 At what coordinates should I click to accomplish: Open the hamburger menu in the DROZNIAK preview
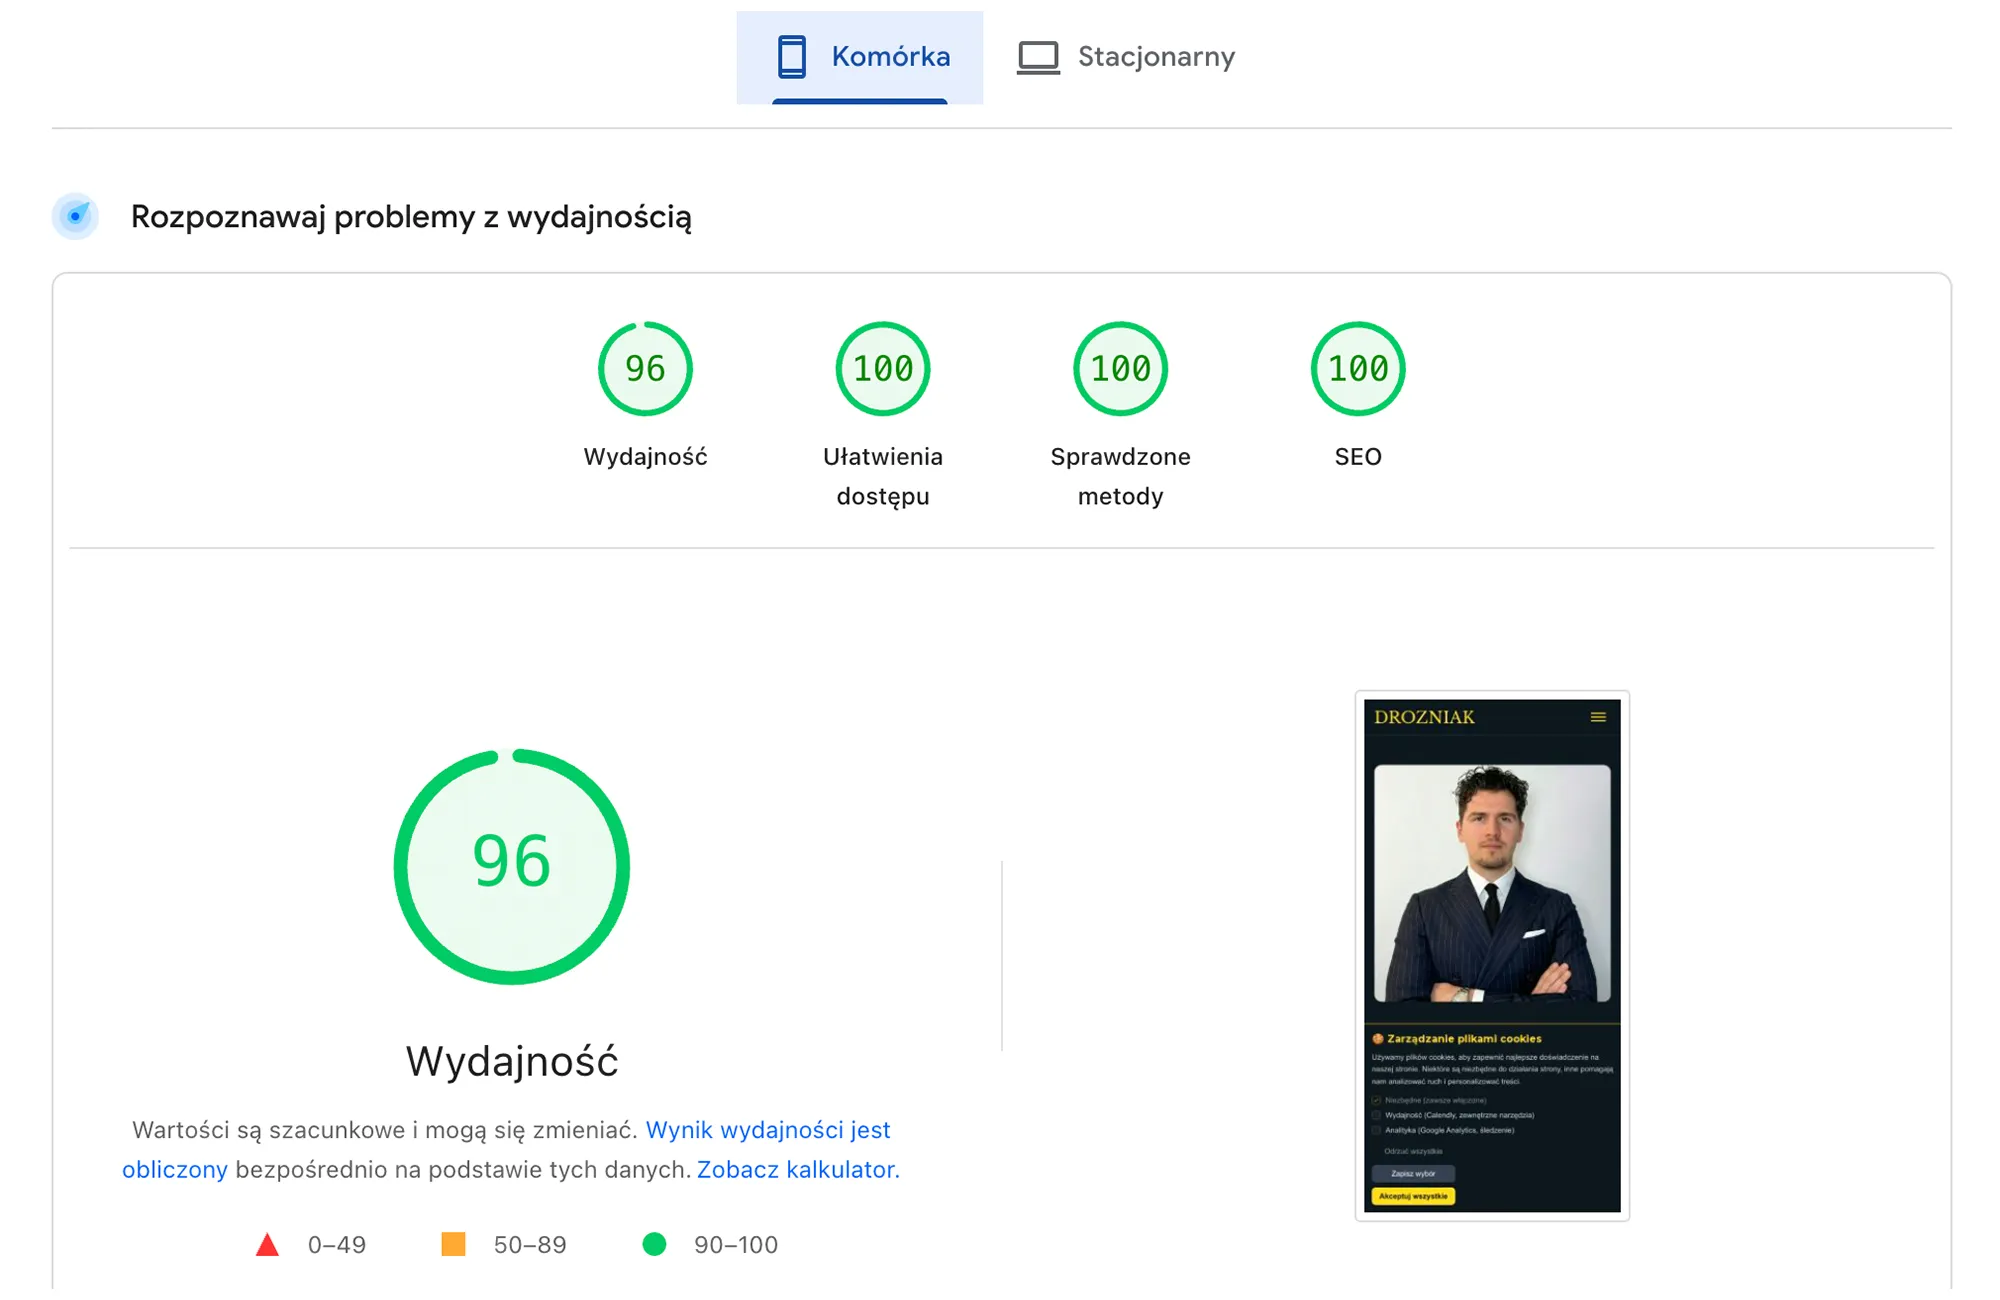1600,716
